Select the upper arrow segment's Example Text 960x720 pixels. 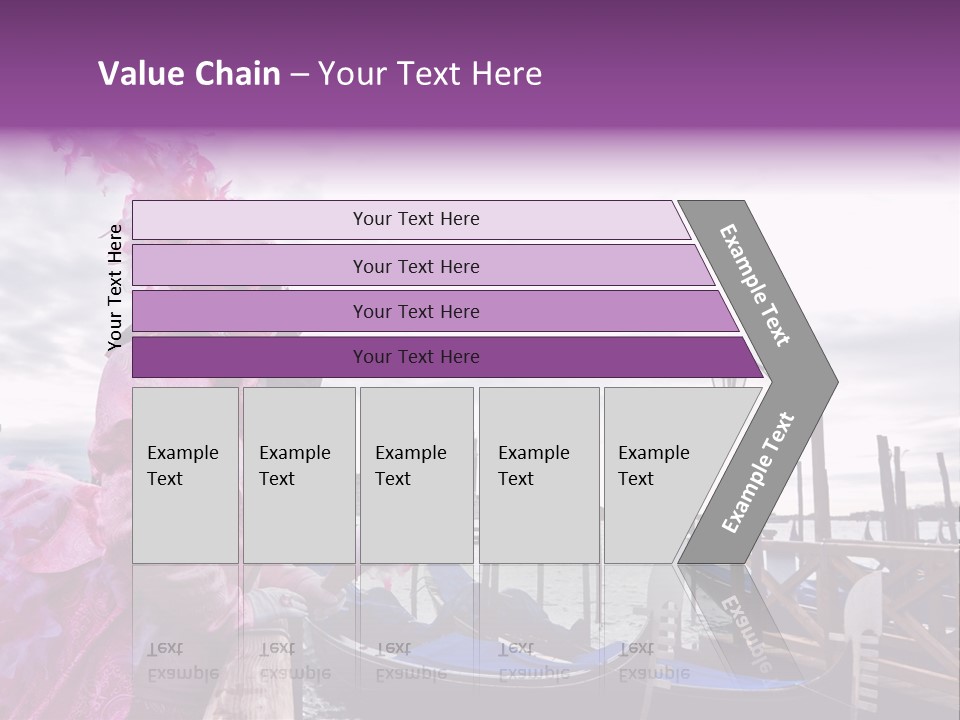pos(756,285)
